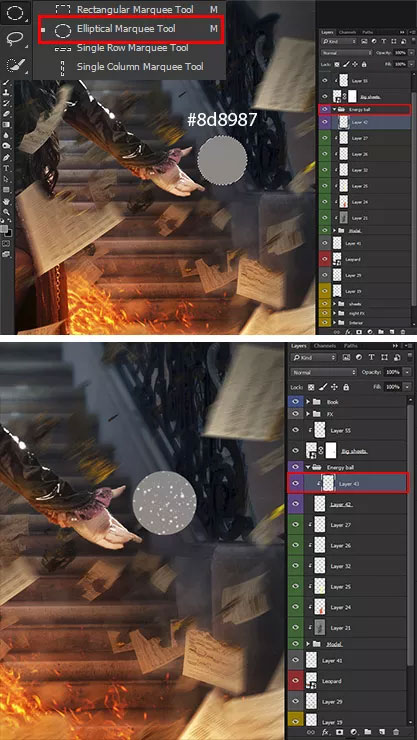The height and width of the screenshot is (740, 417).
Task: Collapse the Energy ball group in lower Layers panel
Action: (x=309, y=467)
